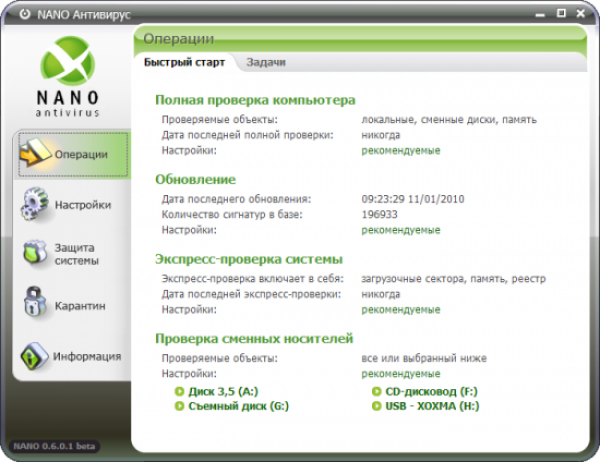Click text все или выбранный ниже

[424, 358]
